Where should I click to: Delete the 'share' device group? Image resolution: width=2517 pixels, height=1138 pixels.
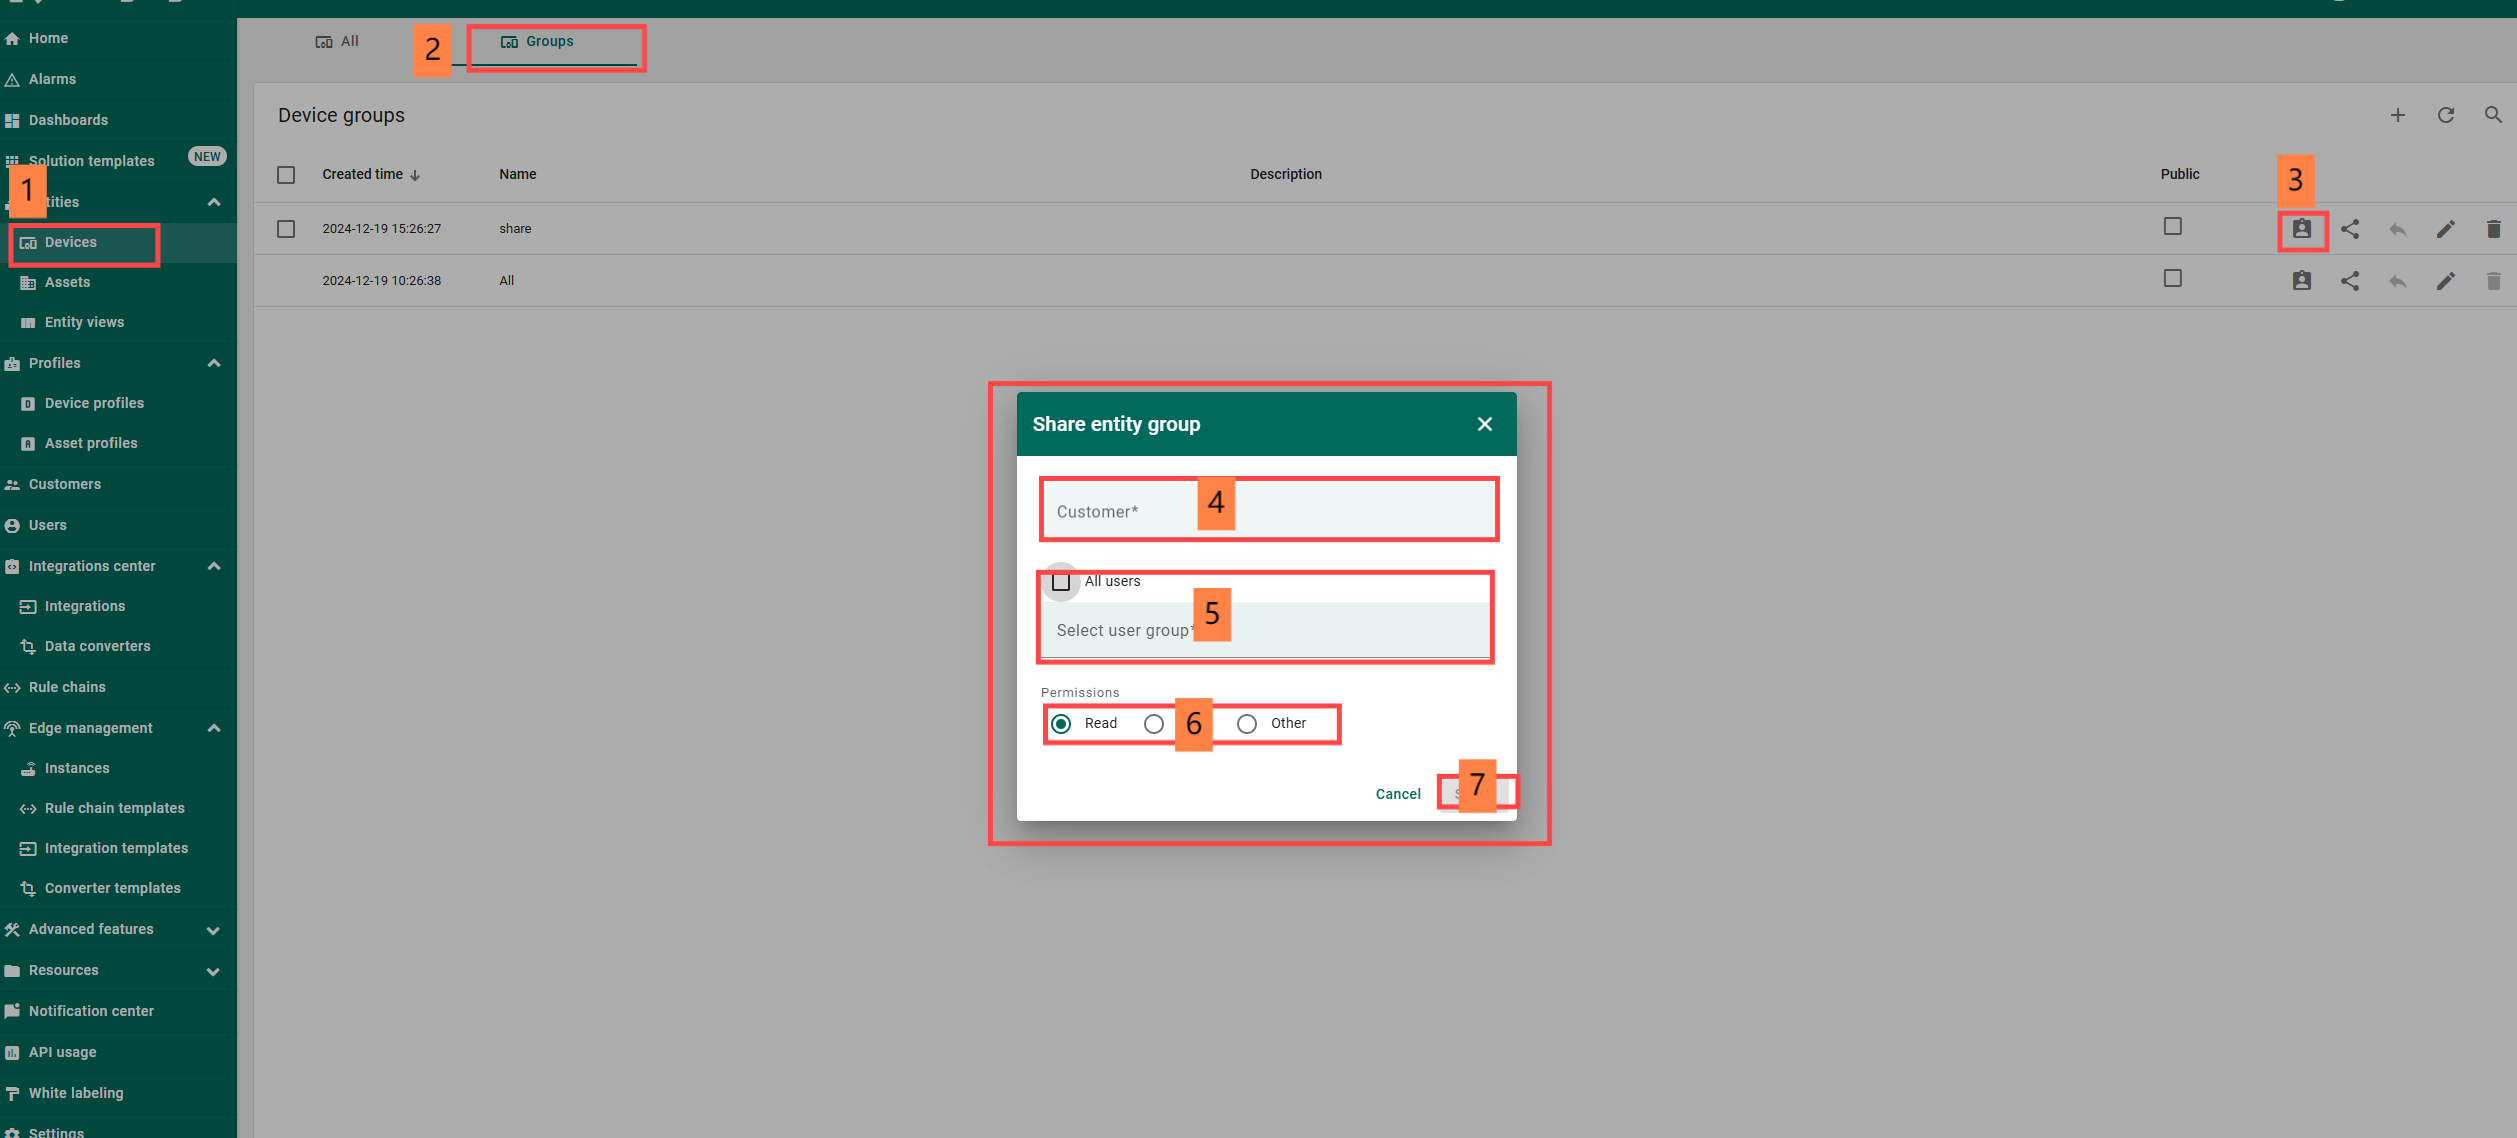pos(2493,229)
